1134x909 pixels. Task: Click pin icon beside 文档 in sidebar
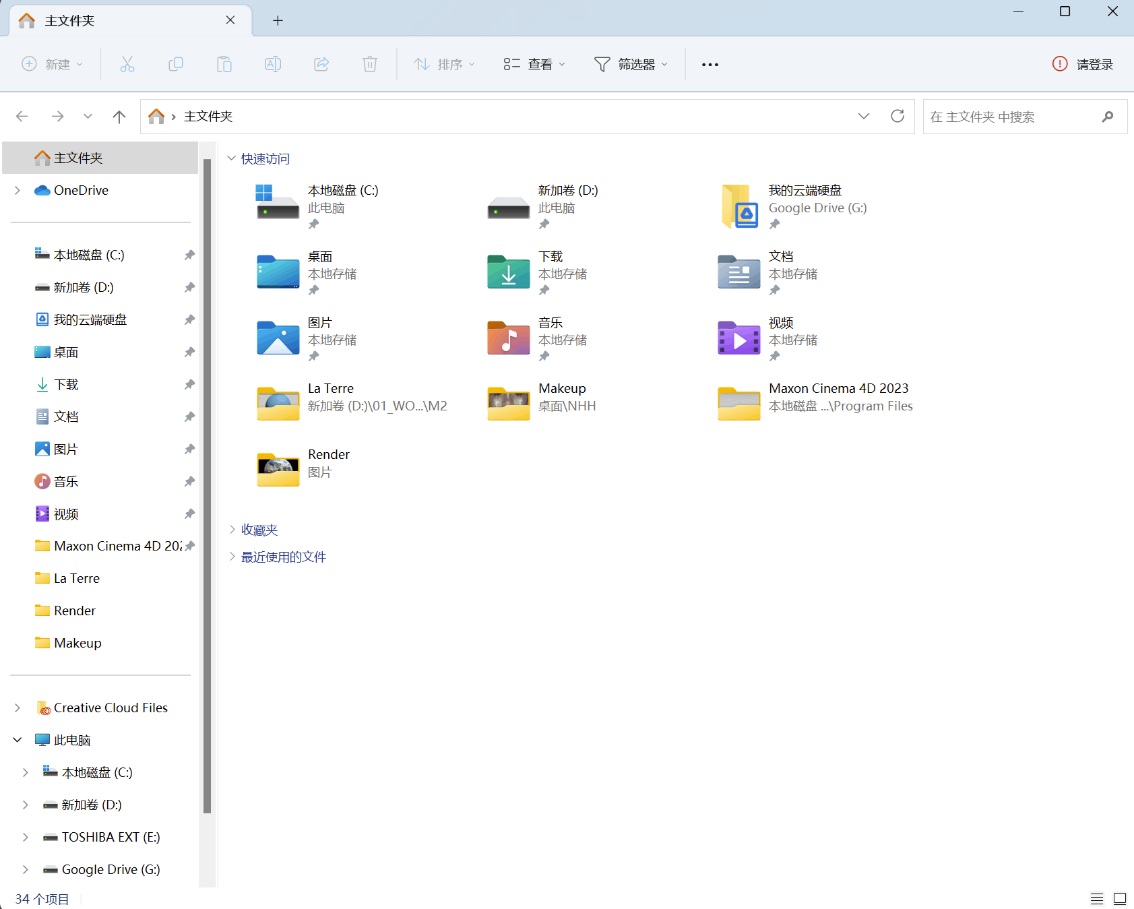coord(189,417)
